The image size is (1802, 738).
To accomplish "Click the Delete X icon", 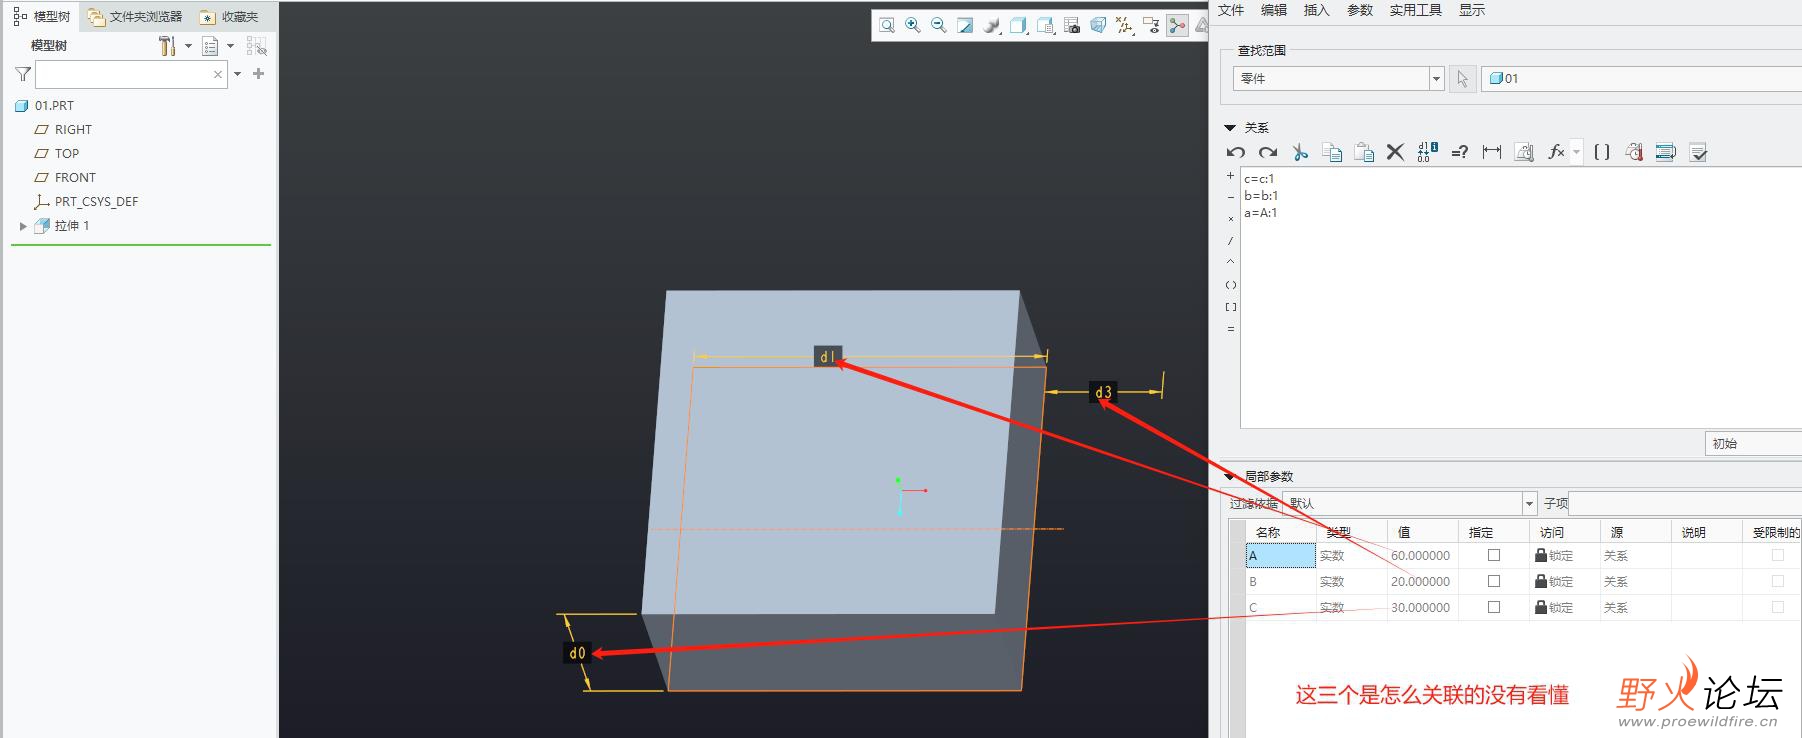I will tap(1395, 152).
